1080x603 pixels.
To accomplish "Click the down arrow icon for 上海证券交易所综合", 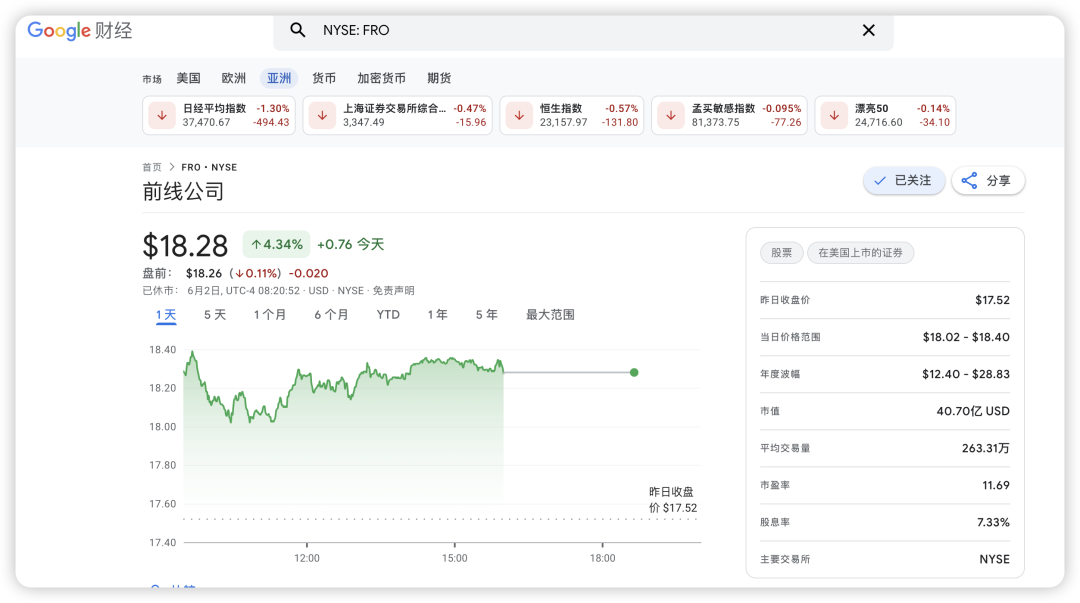I will click(322, 115).
